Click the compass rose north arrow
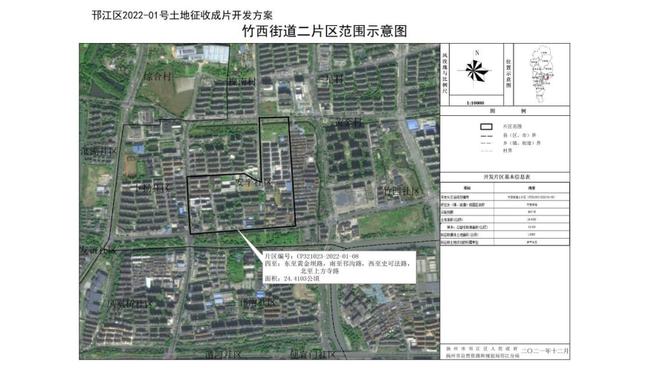 click(x=477, y=71)
